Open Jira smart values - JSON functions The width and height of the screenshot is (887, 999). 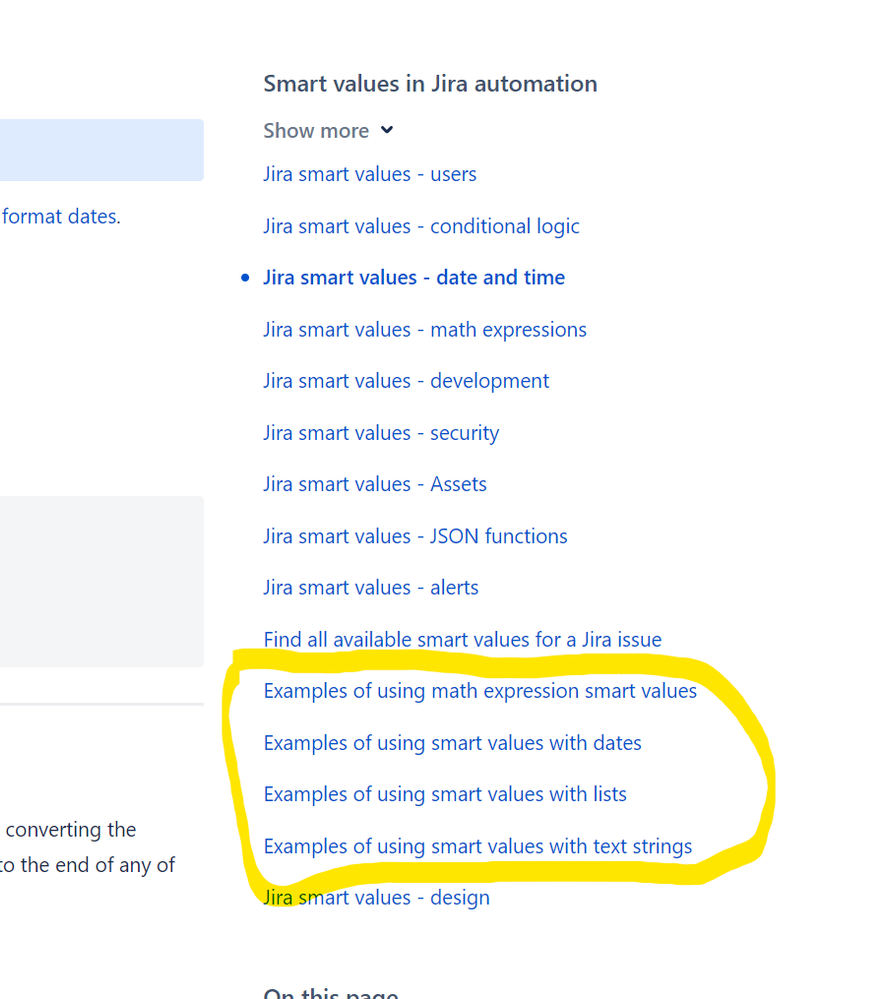point(415,535)
